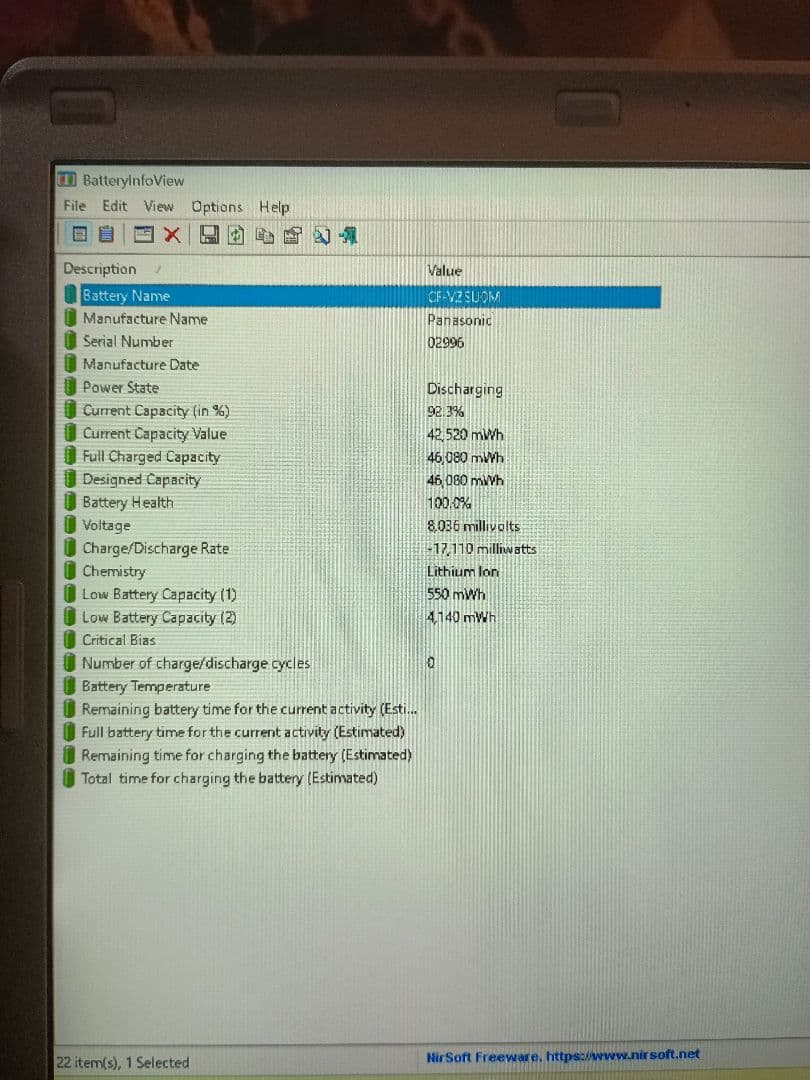Click the Show Battery Log toolbar icon
This screenshot has height=1080, width=810.
coord(107,236)
